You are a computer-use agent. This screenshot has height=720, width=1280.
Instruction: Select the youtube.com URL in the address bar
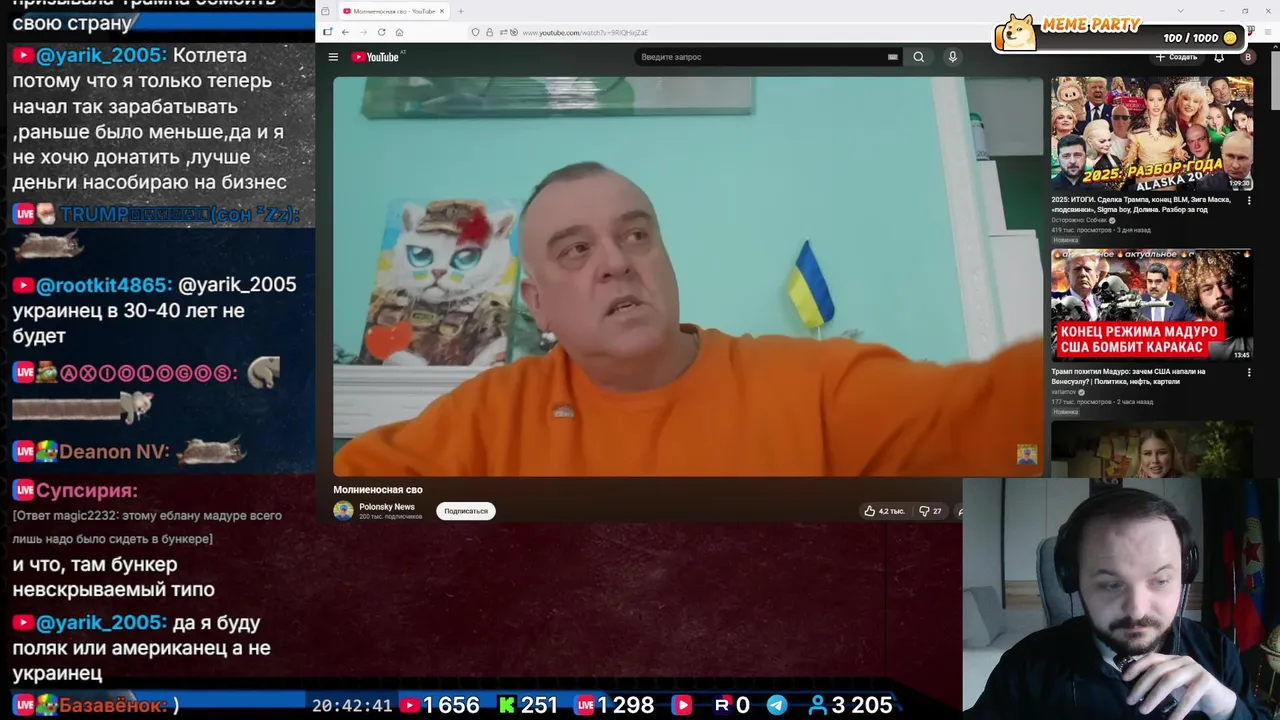(584, 33)
